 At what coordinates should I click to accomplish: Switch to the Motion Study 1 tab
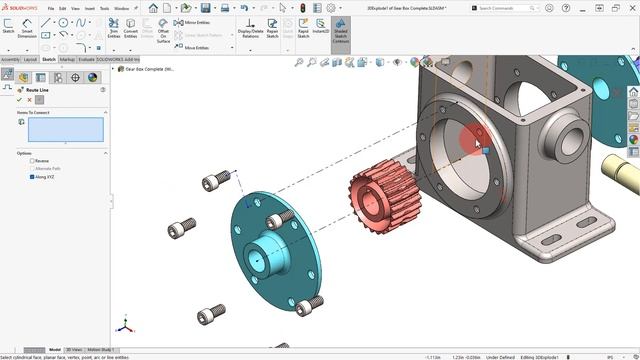pos(101,350)
